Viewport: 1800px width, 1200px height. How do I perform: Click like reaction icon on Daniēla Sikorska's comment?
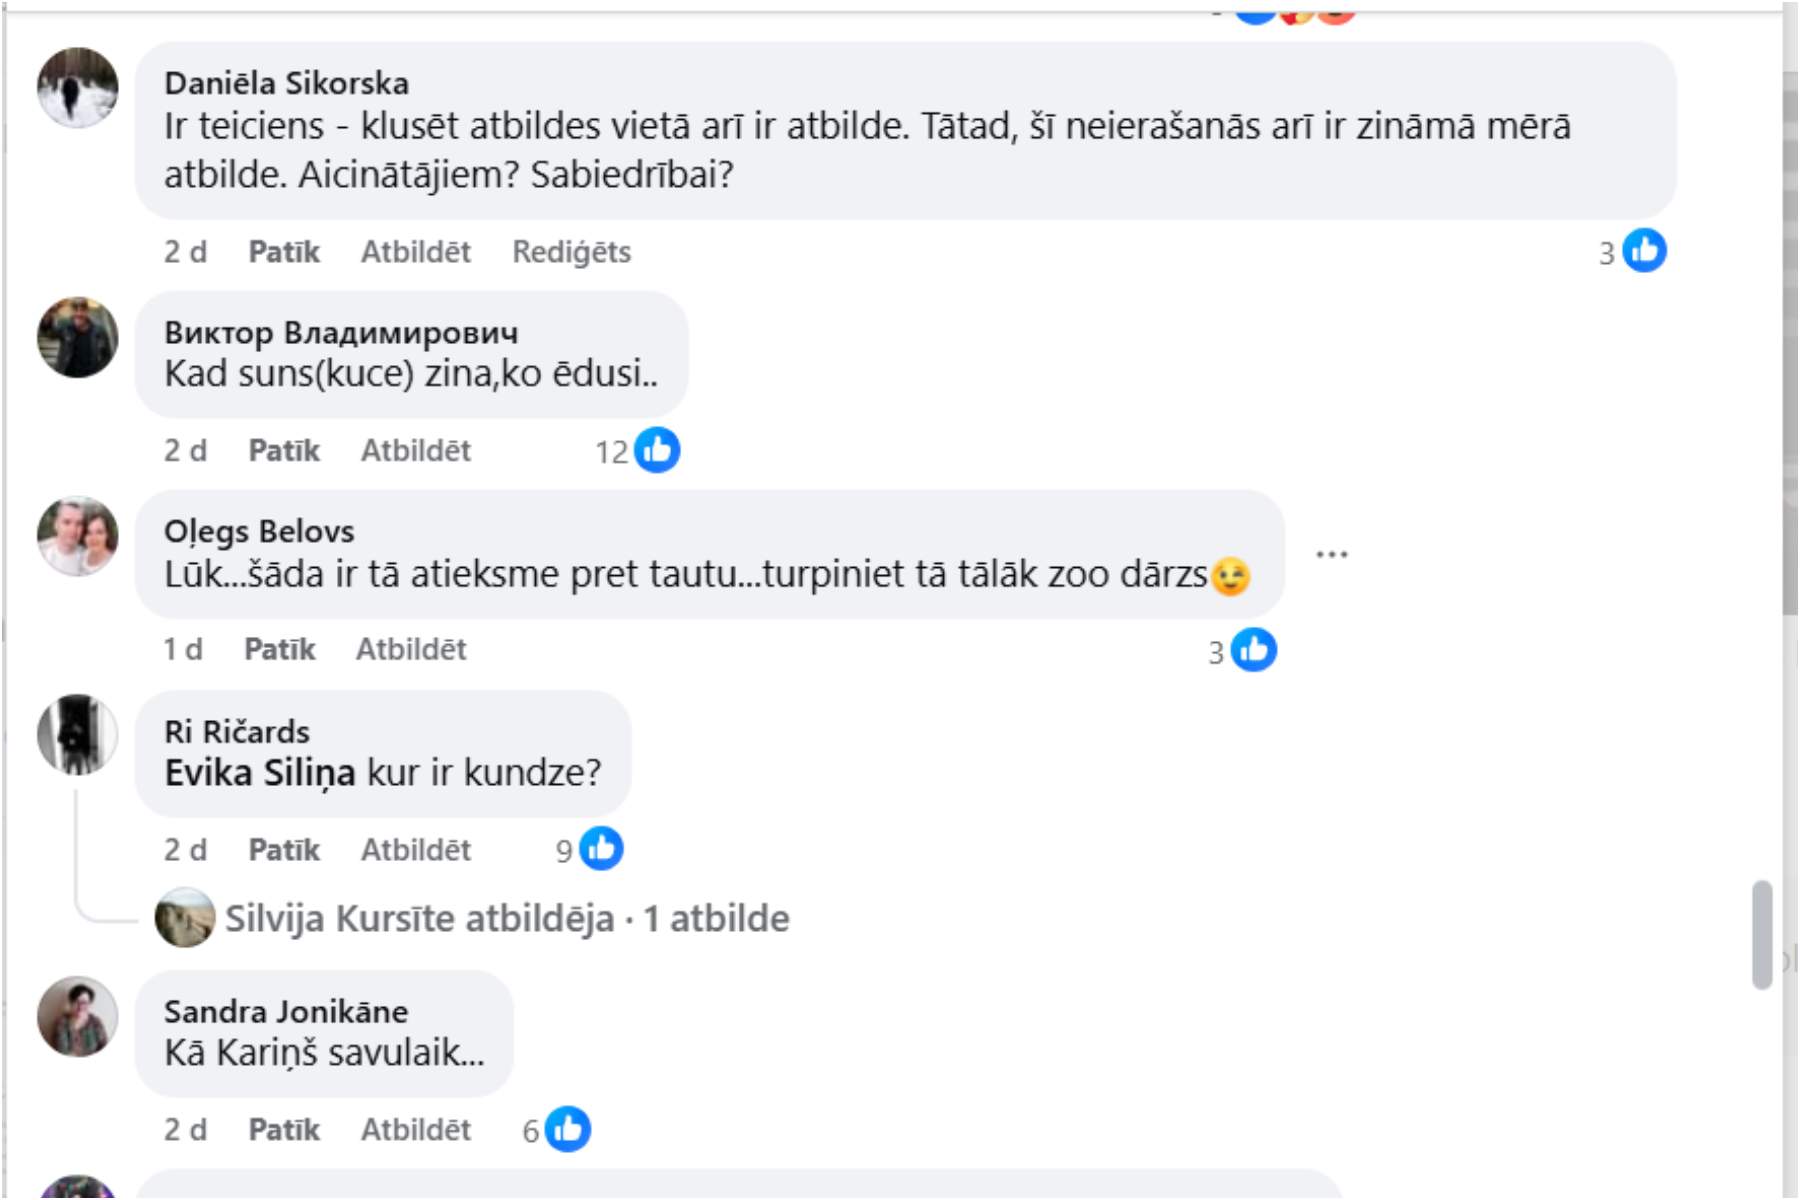(1644, 250)
